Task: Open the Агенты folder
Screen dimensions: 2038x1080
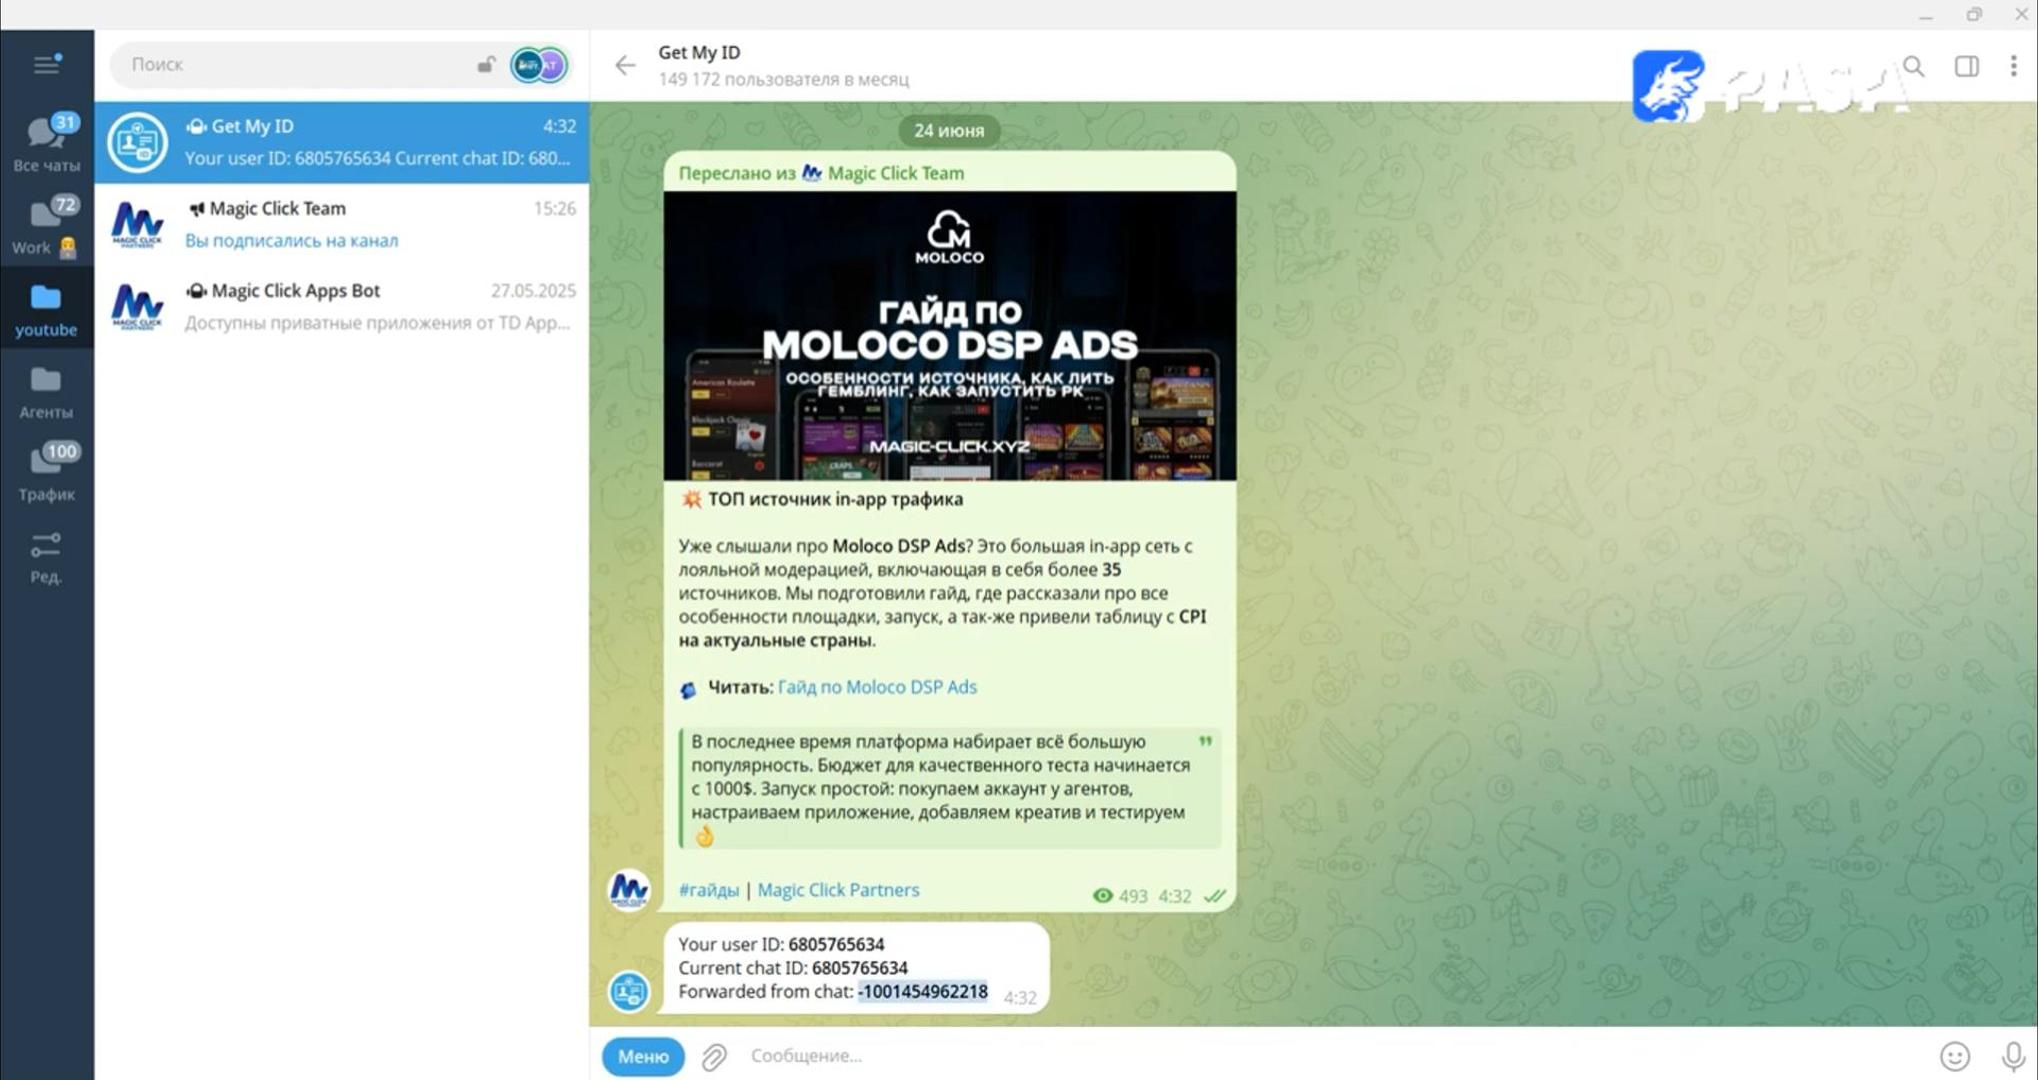Action: (x=47, y=391)
